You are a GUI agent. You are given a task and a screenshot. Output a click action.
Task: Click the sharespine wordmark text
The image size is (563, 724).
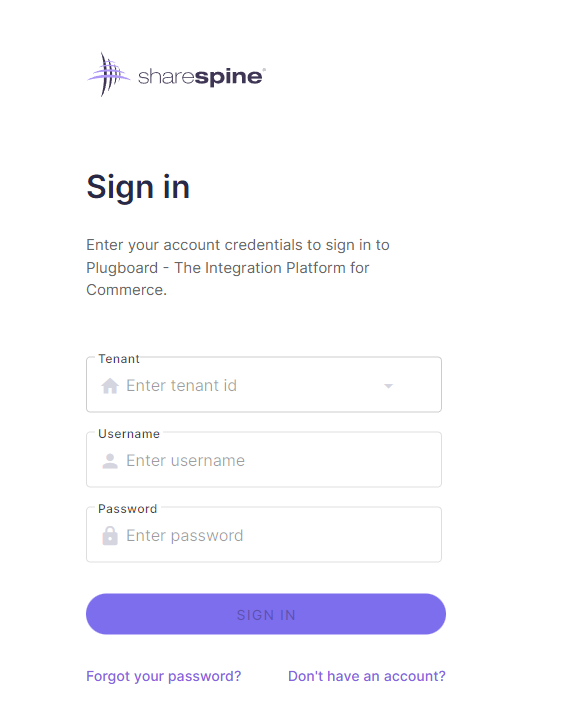click(202, 76)
